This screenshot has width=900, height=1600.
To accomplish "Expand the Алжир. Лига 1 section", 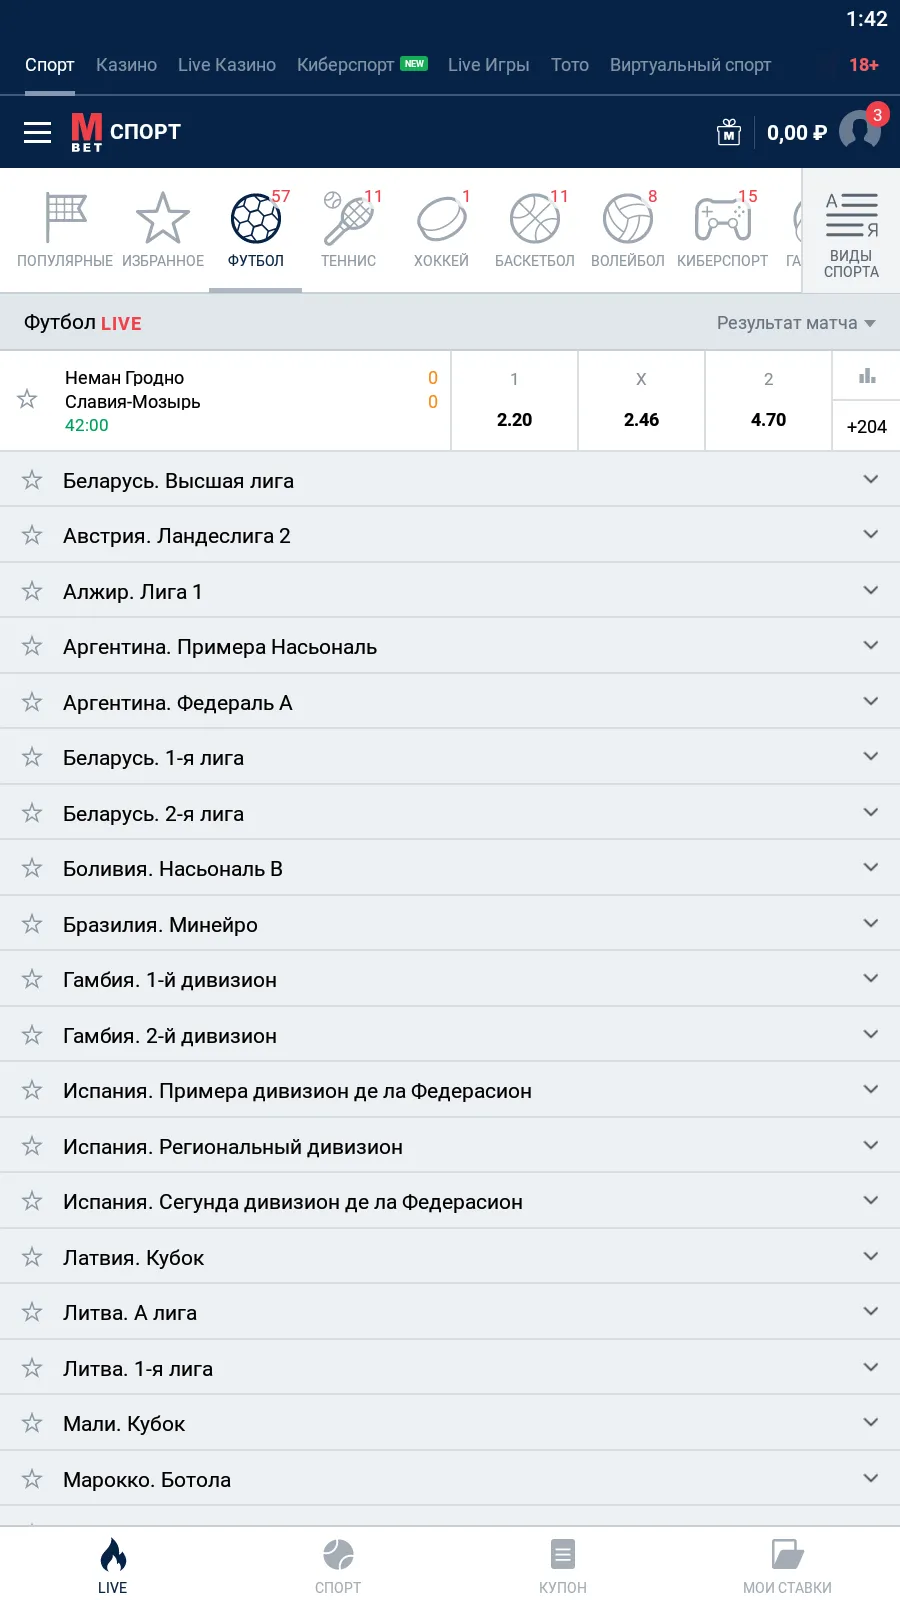I will click(870, 591).
